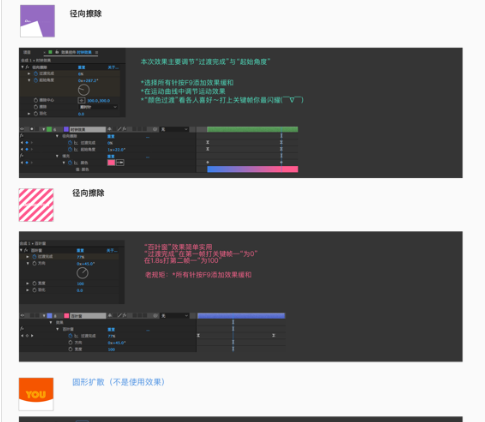This screenshot has width=485, height=422.
Task: Open the purple radial wipe thumbnail
Action: pyautogui.click(x=37, y=21)
